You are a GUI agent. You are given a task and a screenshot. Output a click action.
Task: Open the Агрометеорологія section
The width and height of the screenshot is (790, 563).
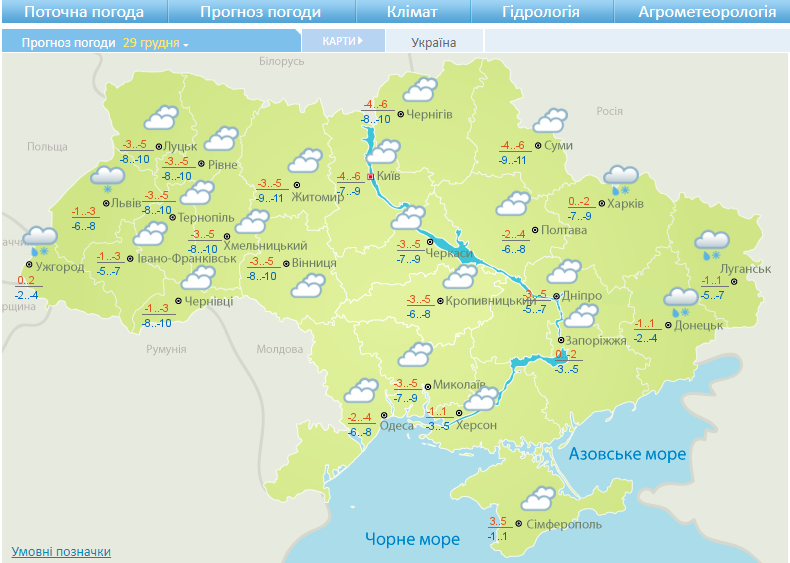707,12
